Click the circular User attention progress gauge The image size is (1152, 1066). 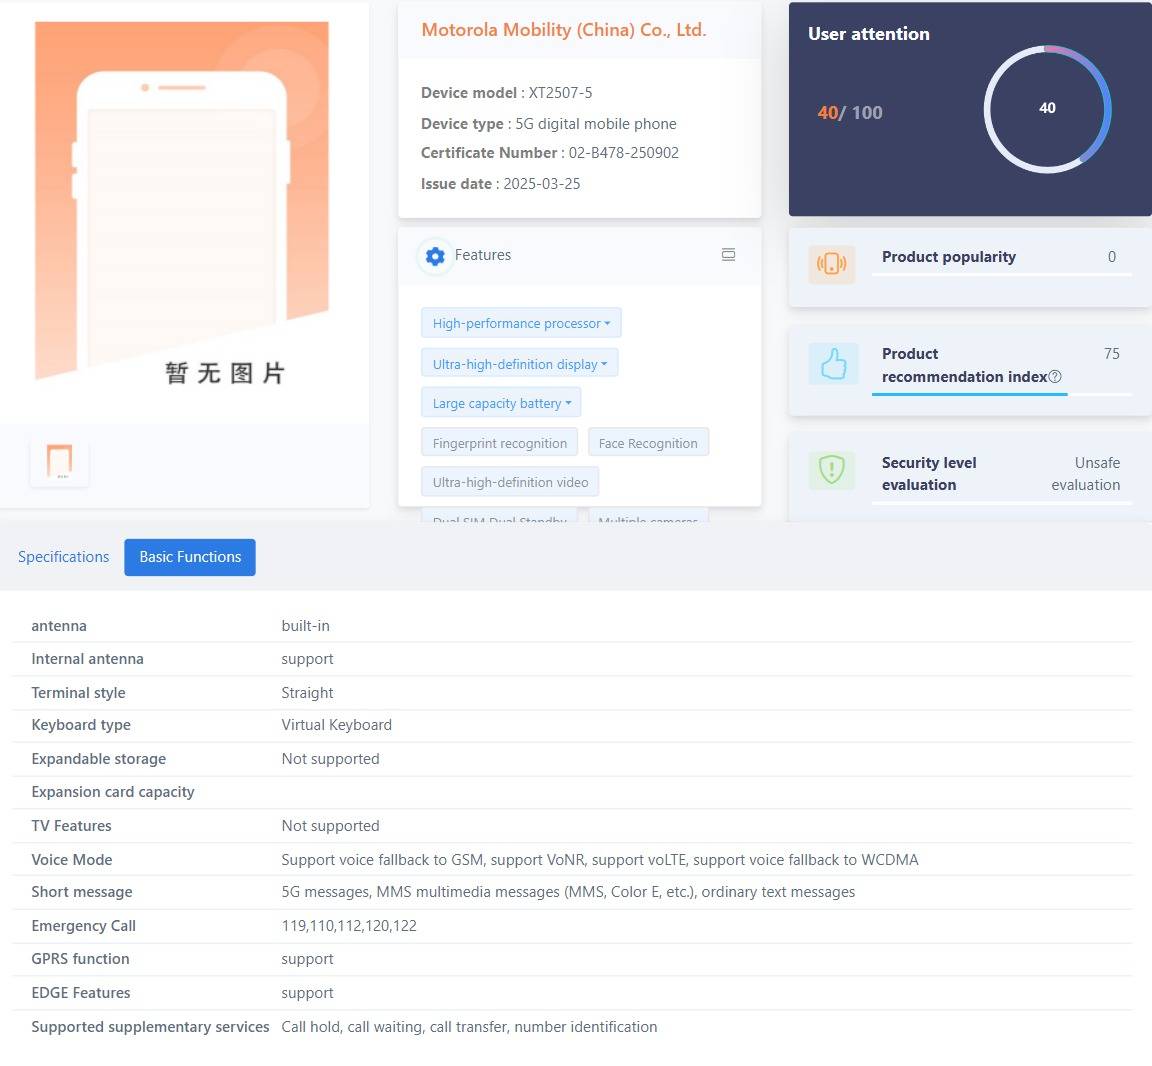pyautogui.click(x=1047, y=109)
